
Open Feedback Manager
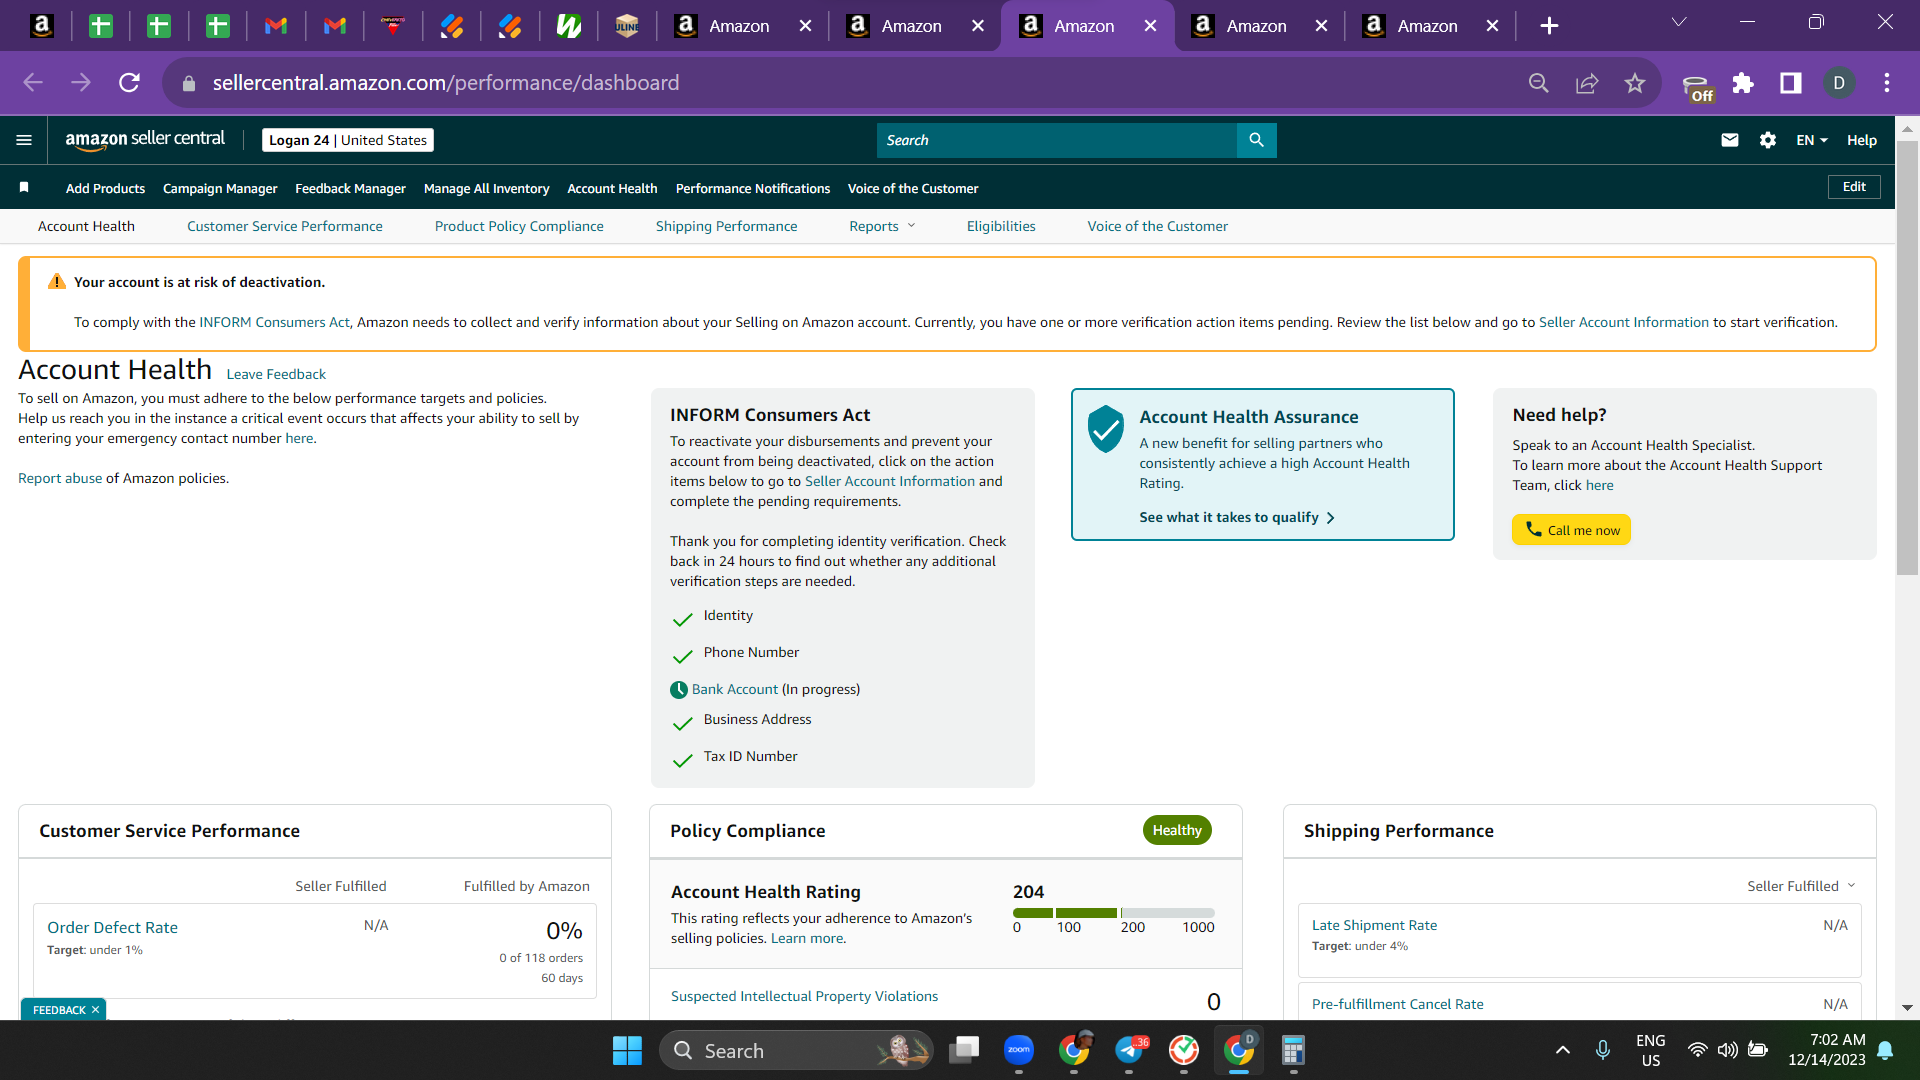click(350, 188)
